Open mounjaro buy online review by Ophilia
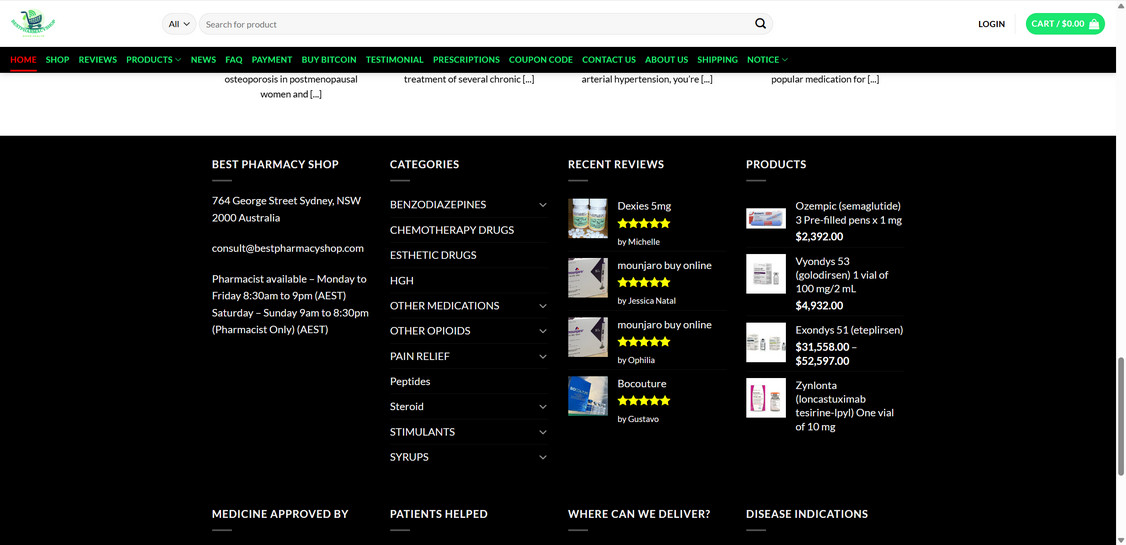Image resolution: width=1126 pixels, height=545 pixels. pos(664,325)
